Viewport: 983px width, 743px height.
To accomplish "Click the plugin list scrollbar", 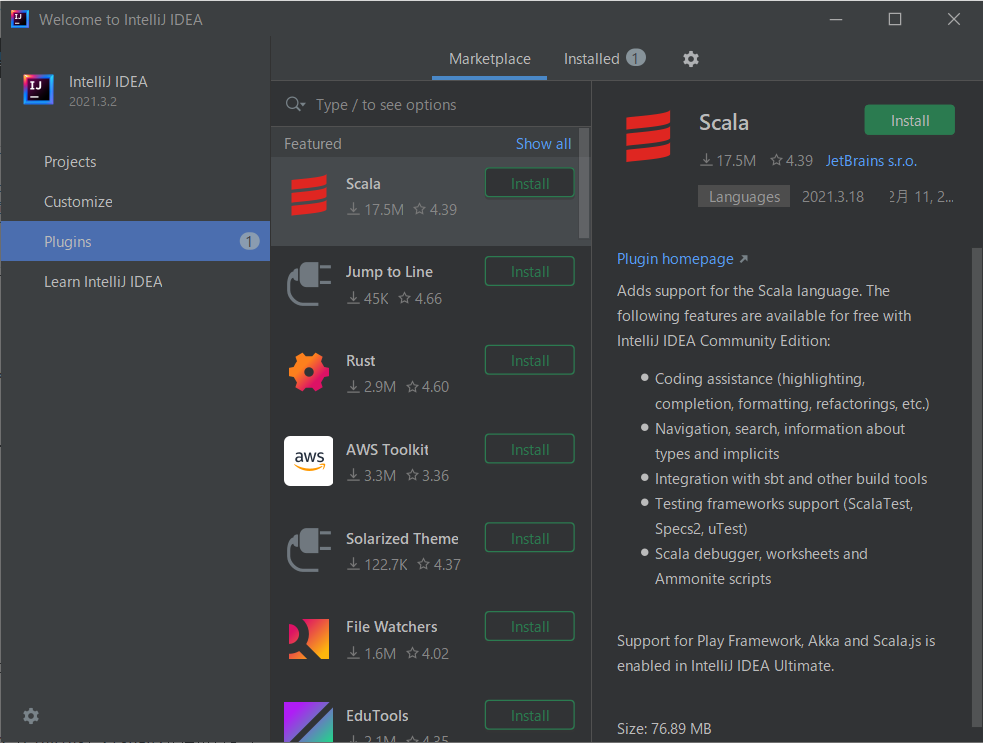I will (x=584, y=183).
